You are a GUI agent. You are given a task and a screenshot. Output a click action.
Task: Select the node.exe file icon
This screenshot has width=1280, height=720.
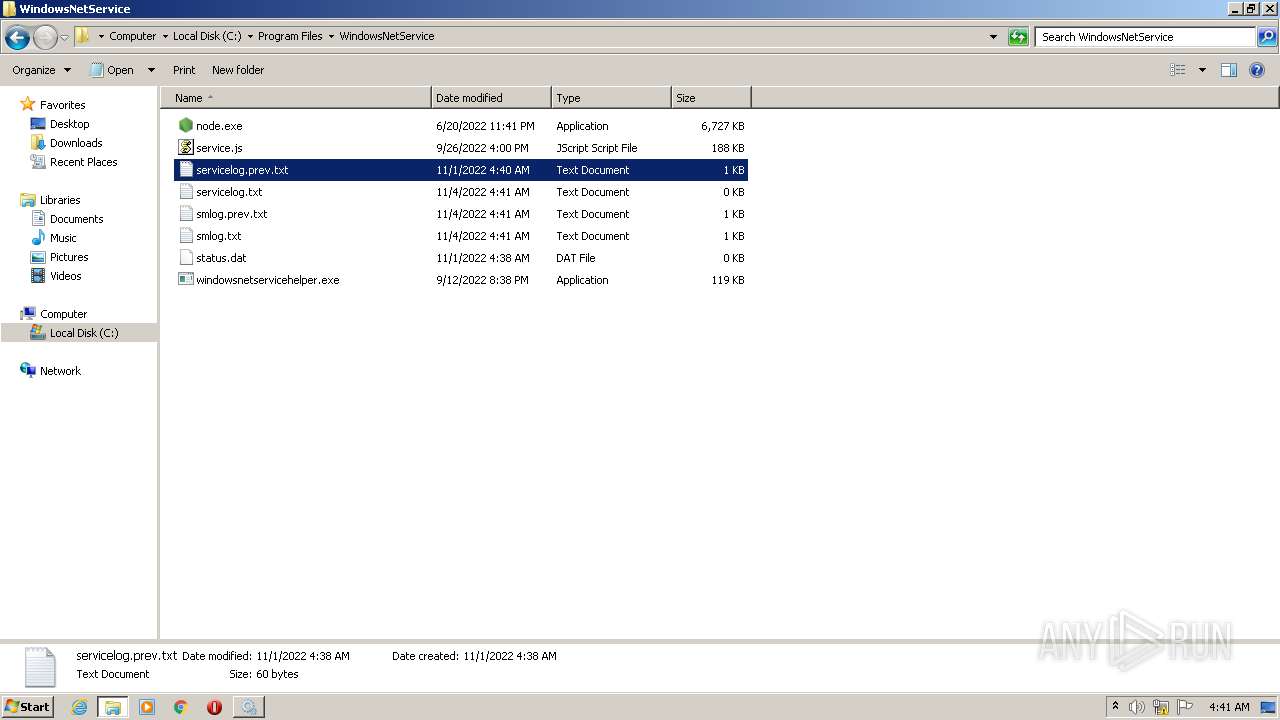click(185, 126)
